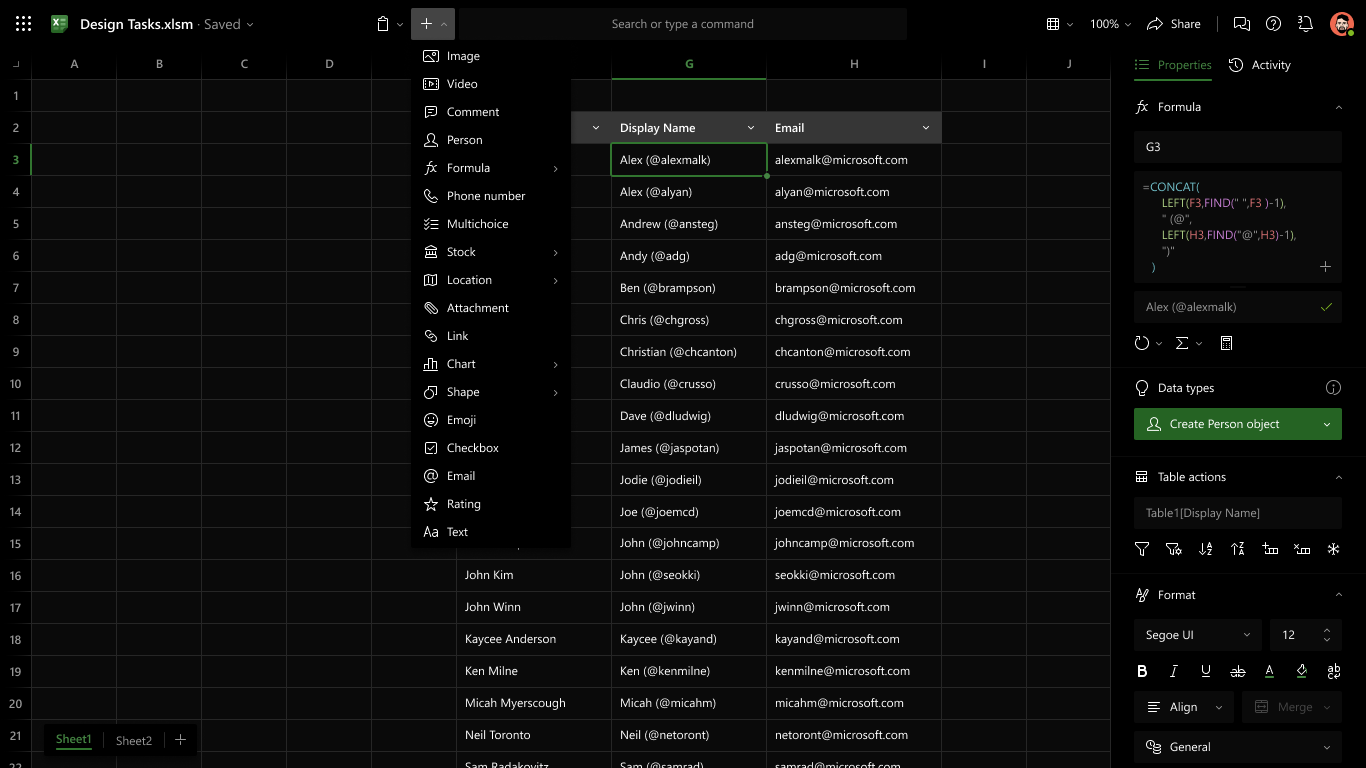Screen dimensions: 1366x768
Task: Open the user profile avatar
Action: click(x=1341, y=24)
